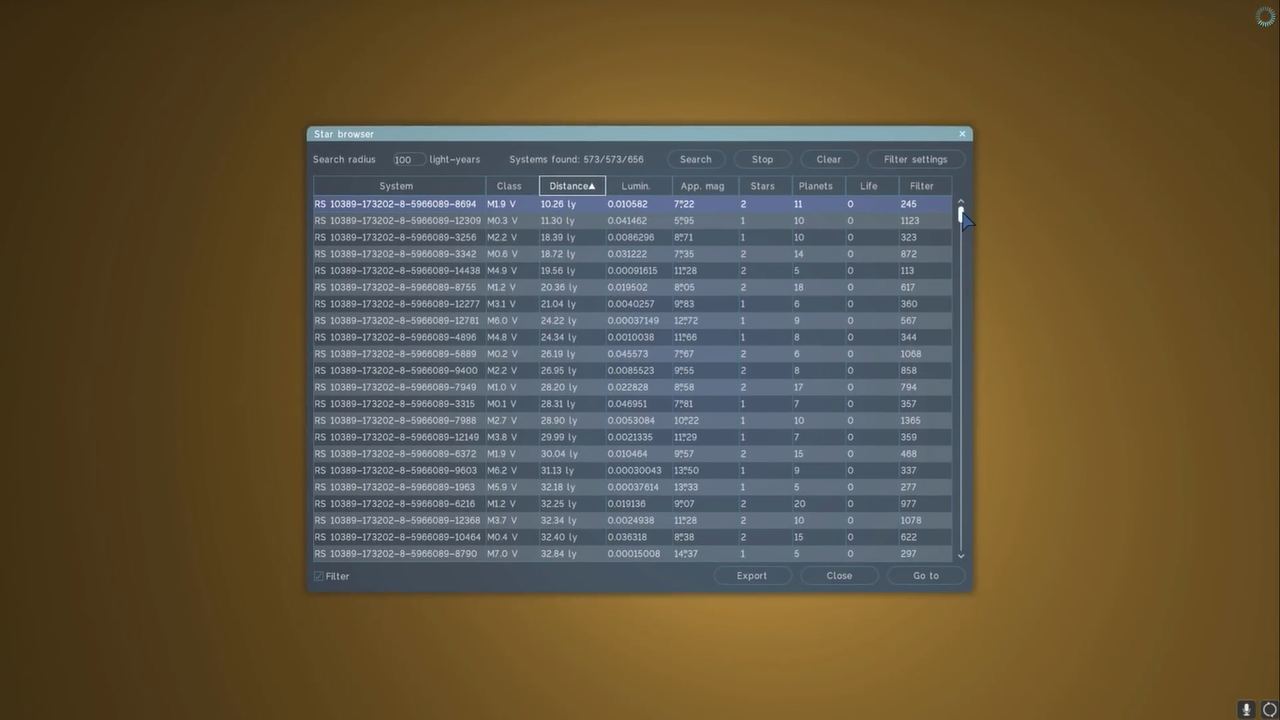The image size is (1280, 720).
Task: Select system RS 10389-173202-8-5966089-10464
Action: click(632, 537)
